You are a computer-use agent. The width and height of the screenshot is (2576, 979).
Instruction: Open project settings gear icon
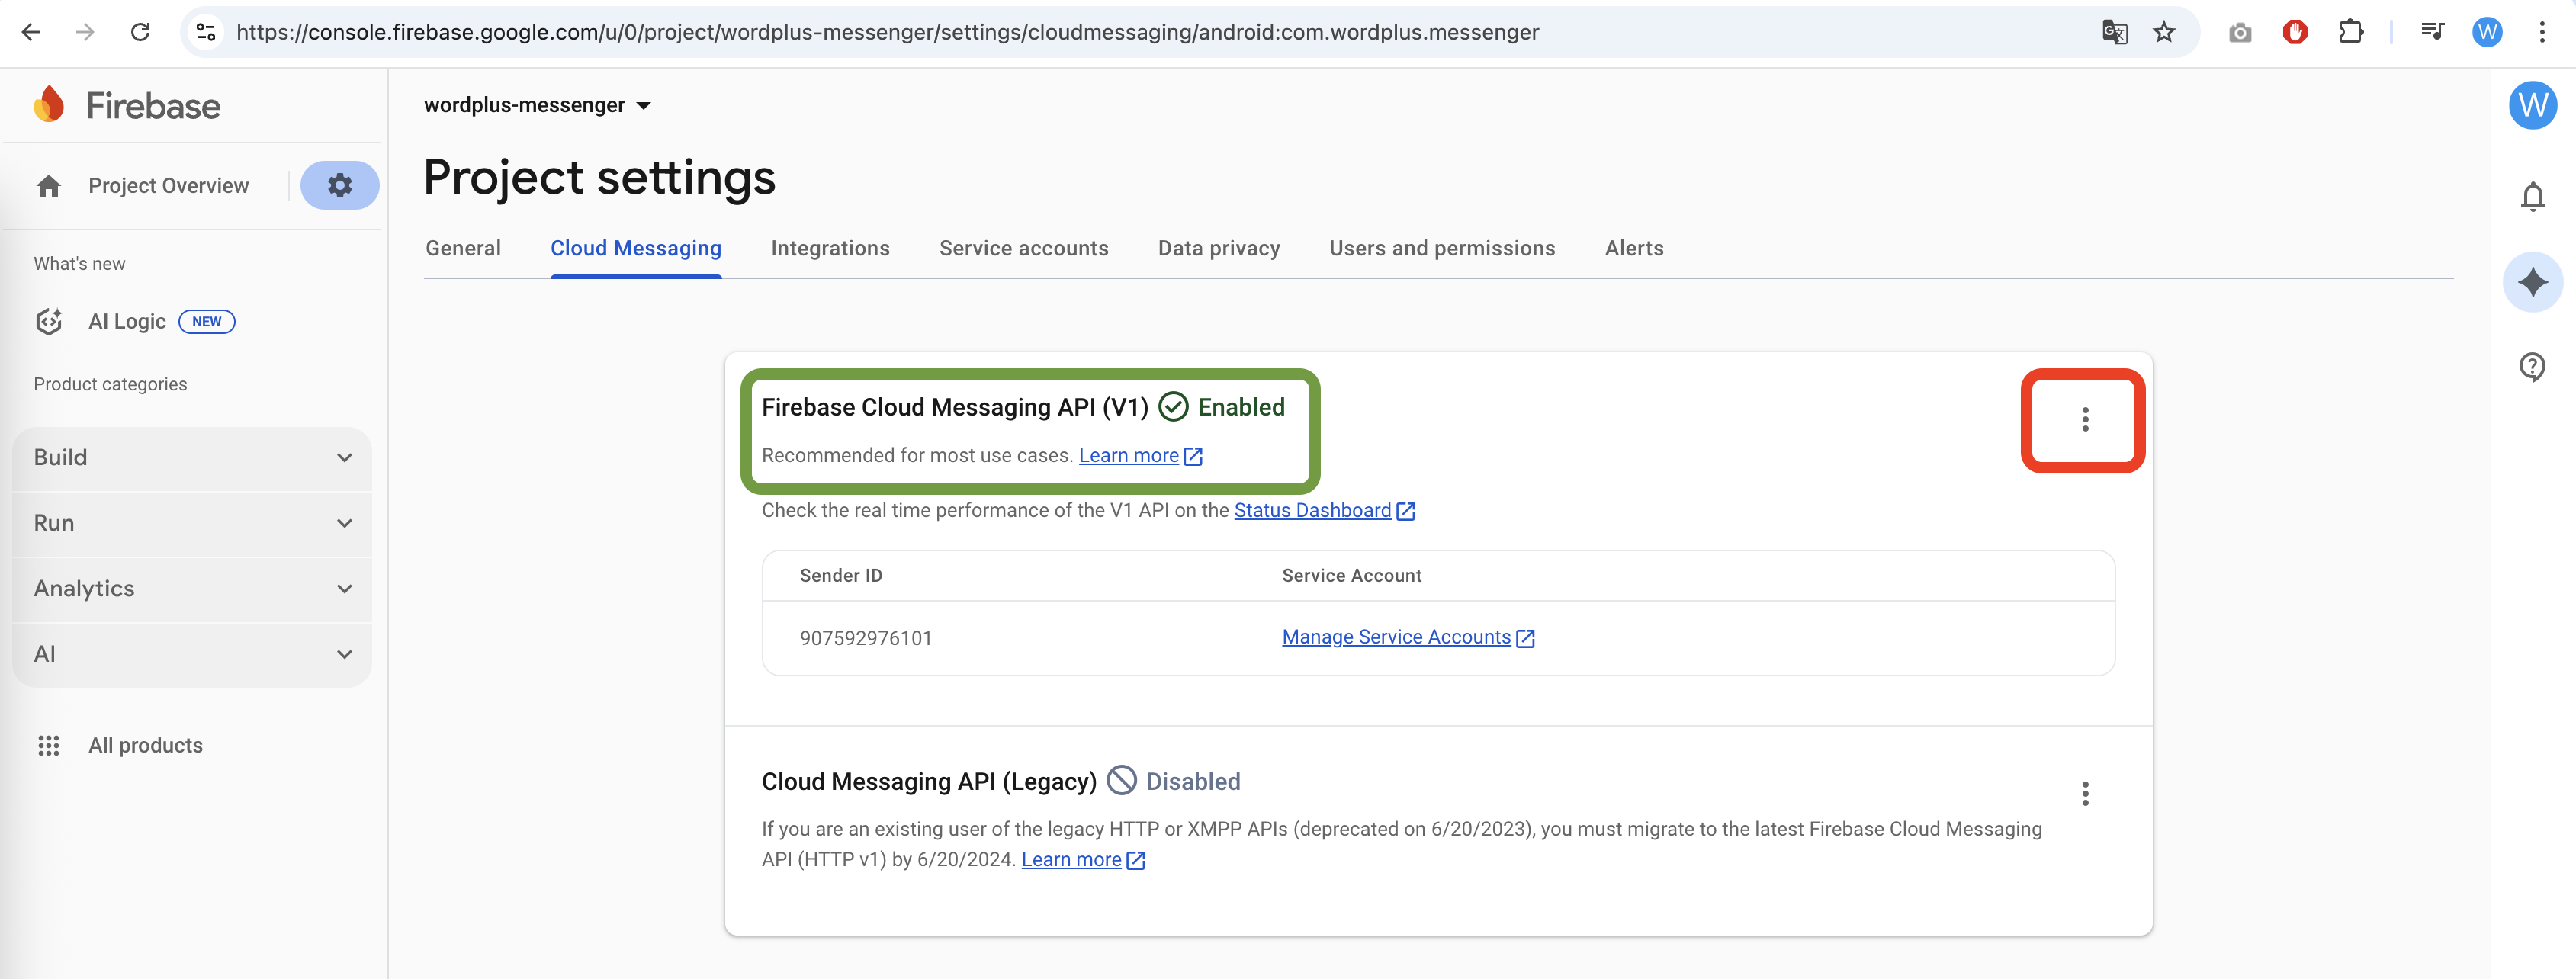pyautogui.click(x=340, y=185)
